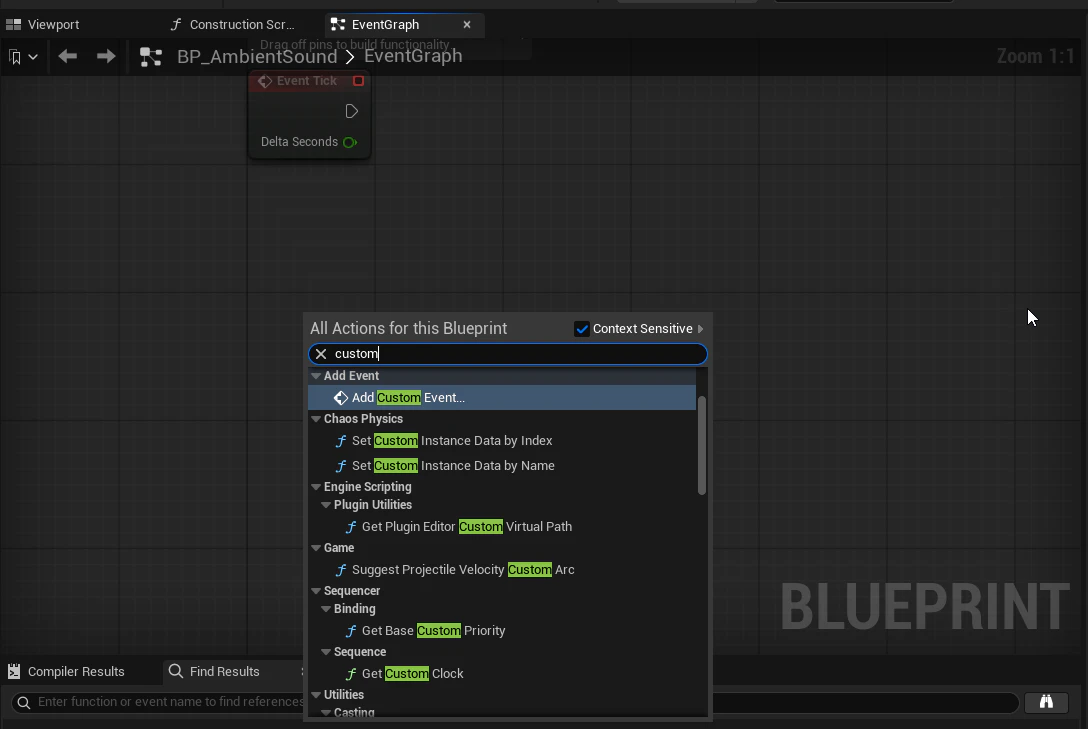Select Suggest Projectile Velocity Custom Arc
1088x729 pixels.
pyautogui.click(x=502, y=569)
